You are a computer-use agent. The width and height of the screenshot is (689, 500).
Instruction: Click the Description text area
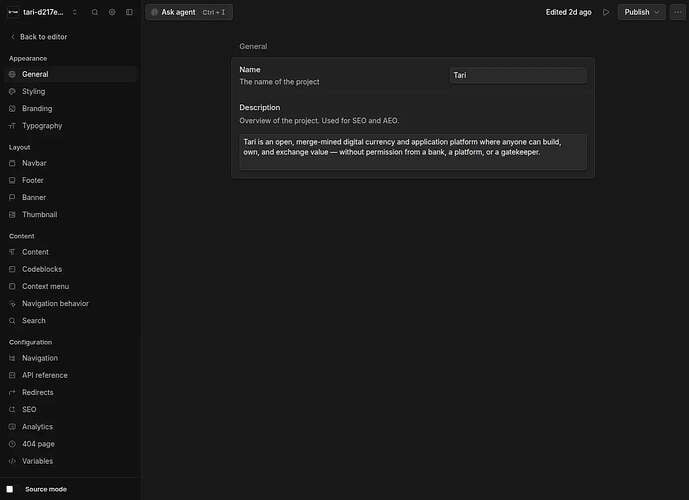(413, 152)
